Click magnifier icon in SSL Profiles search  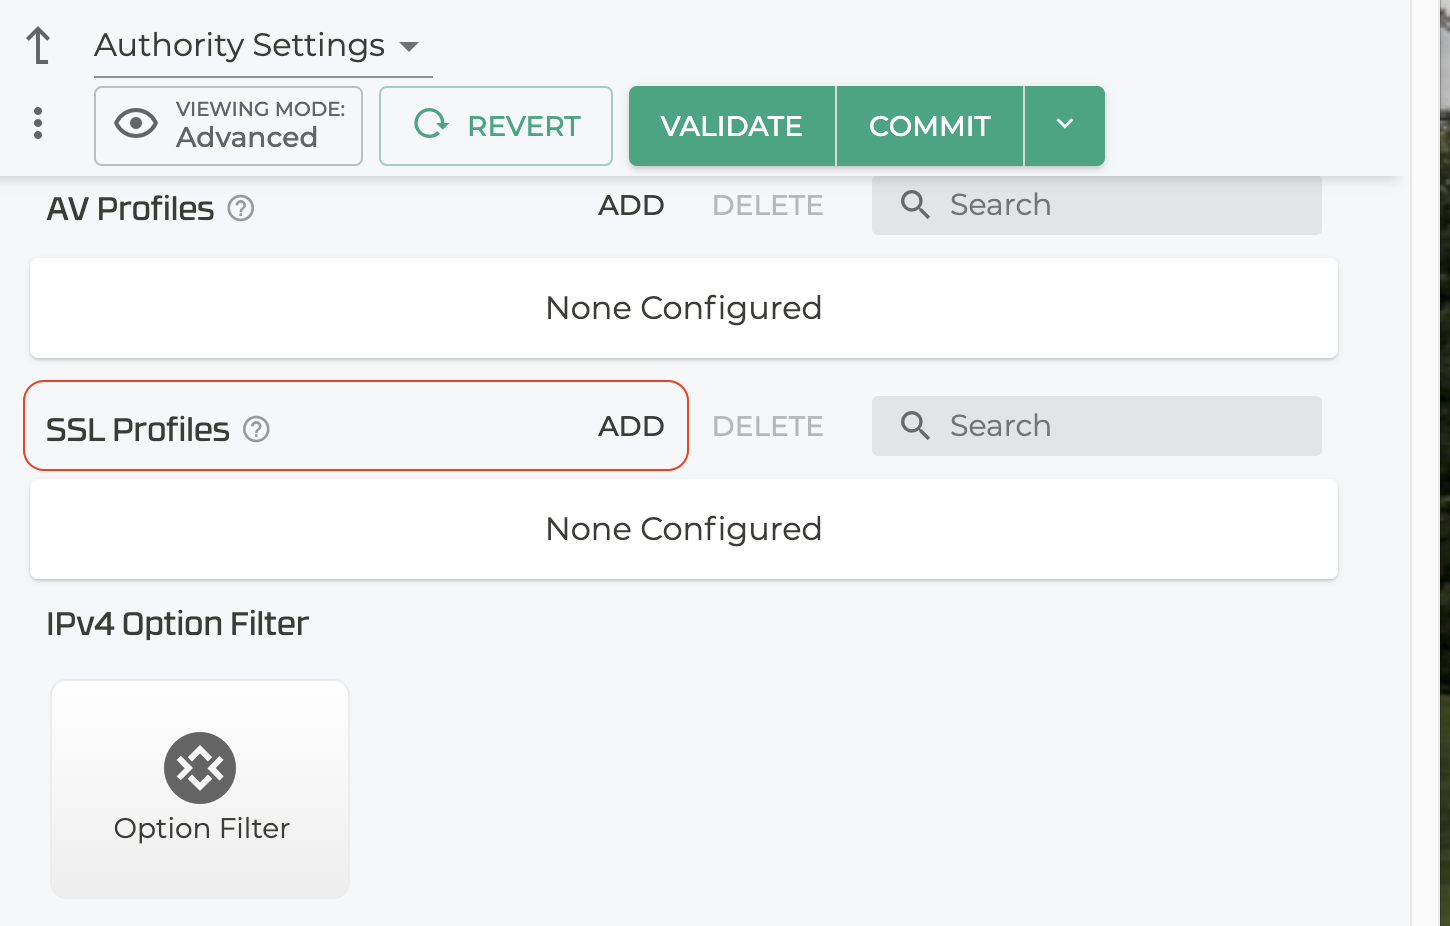click(x=915, y=426)
